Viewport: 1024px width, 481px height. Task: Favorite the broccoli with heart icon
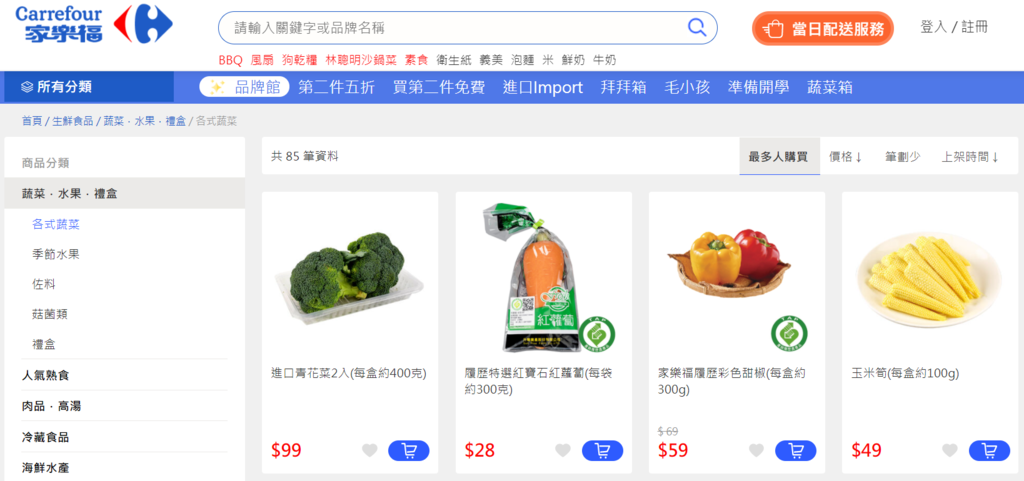(370, 450)
